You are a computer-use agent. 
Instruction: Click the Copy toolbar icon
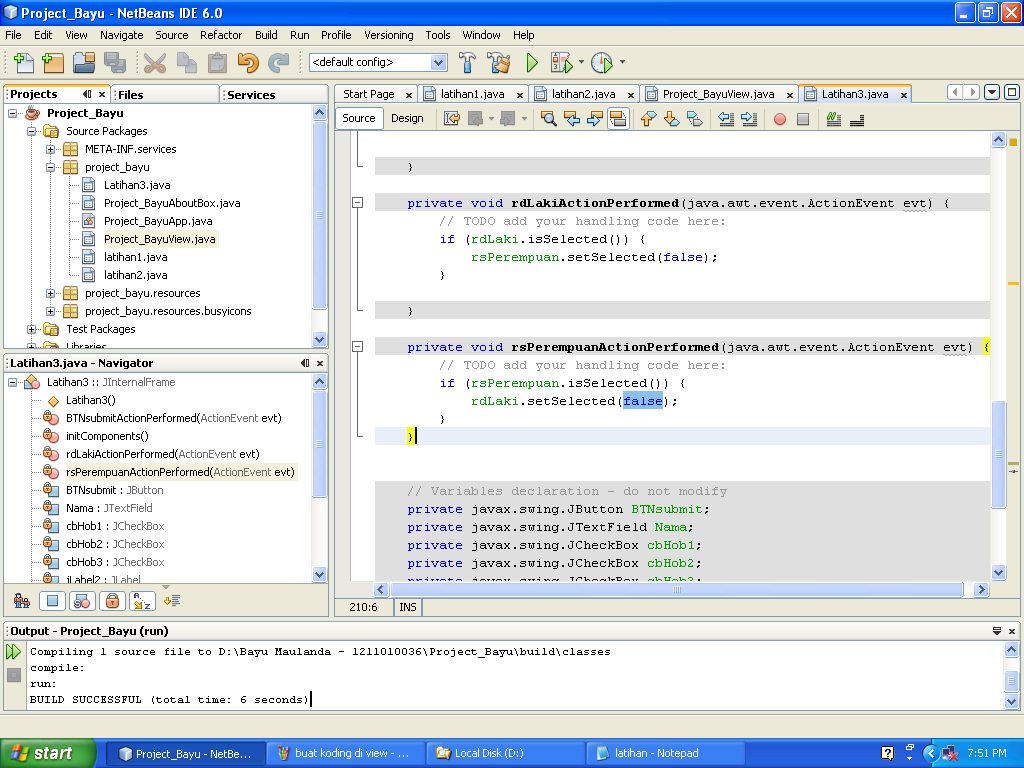pos(187,63)
